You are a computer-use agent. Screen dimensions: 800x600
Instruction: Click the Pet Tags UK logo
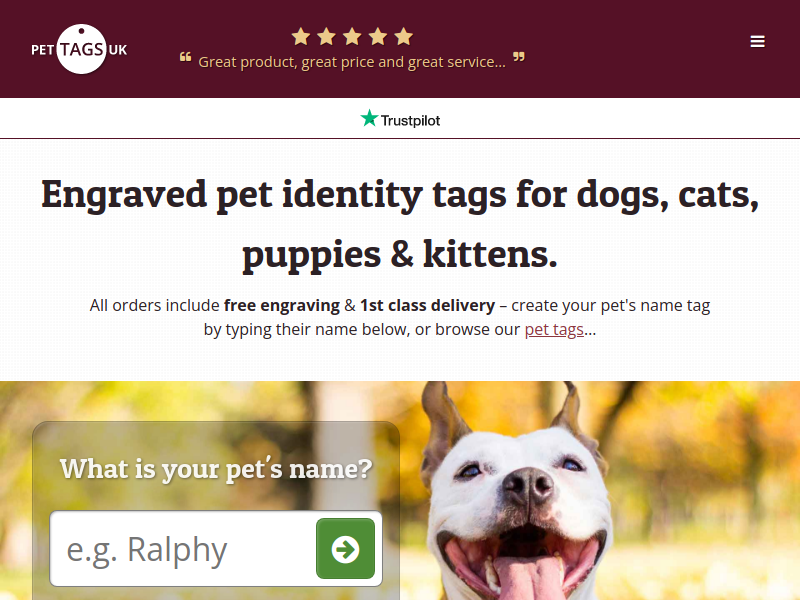click(79, 49)
